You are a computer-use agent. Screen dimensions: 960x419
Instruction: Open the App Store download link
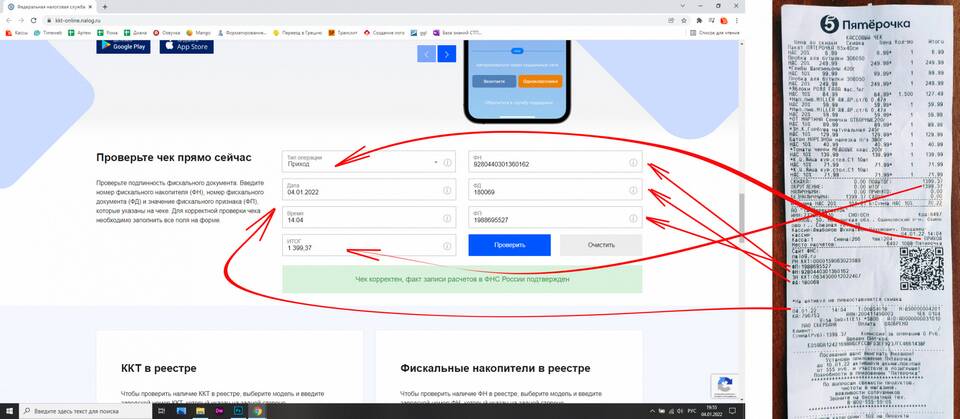point(185,45)
